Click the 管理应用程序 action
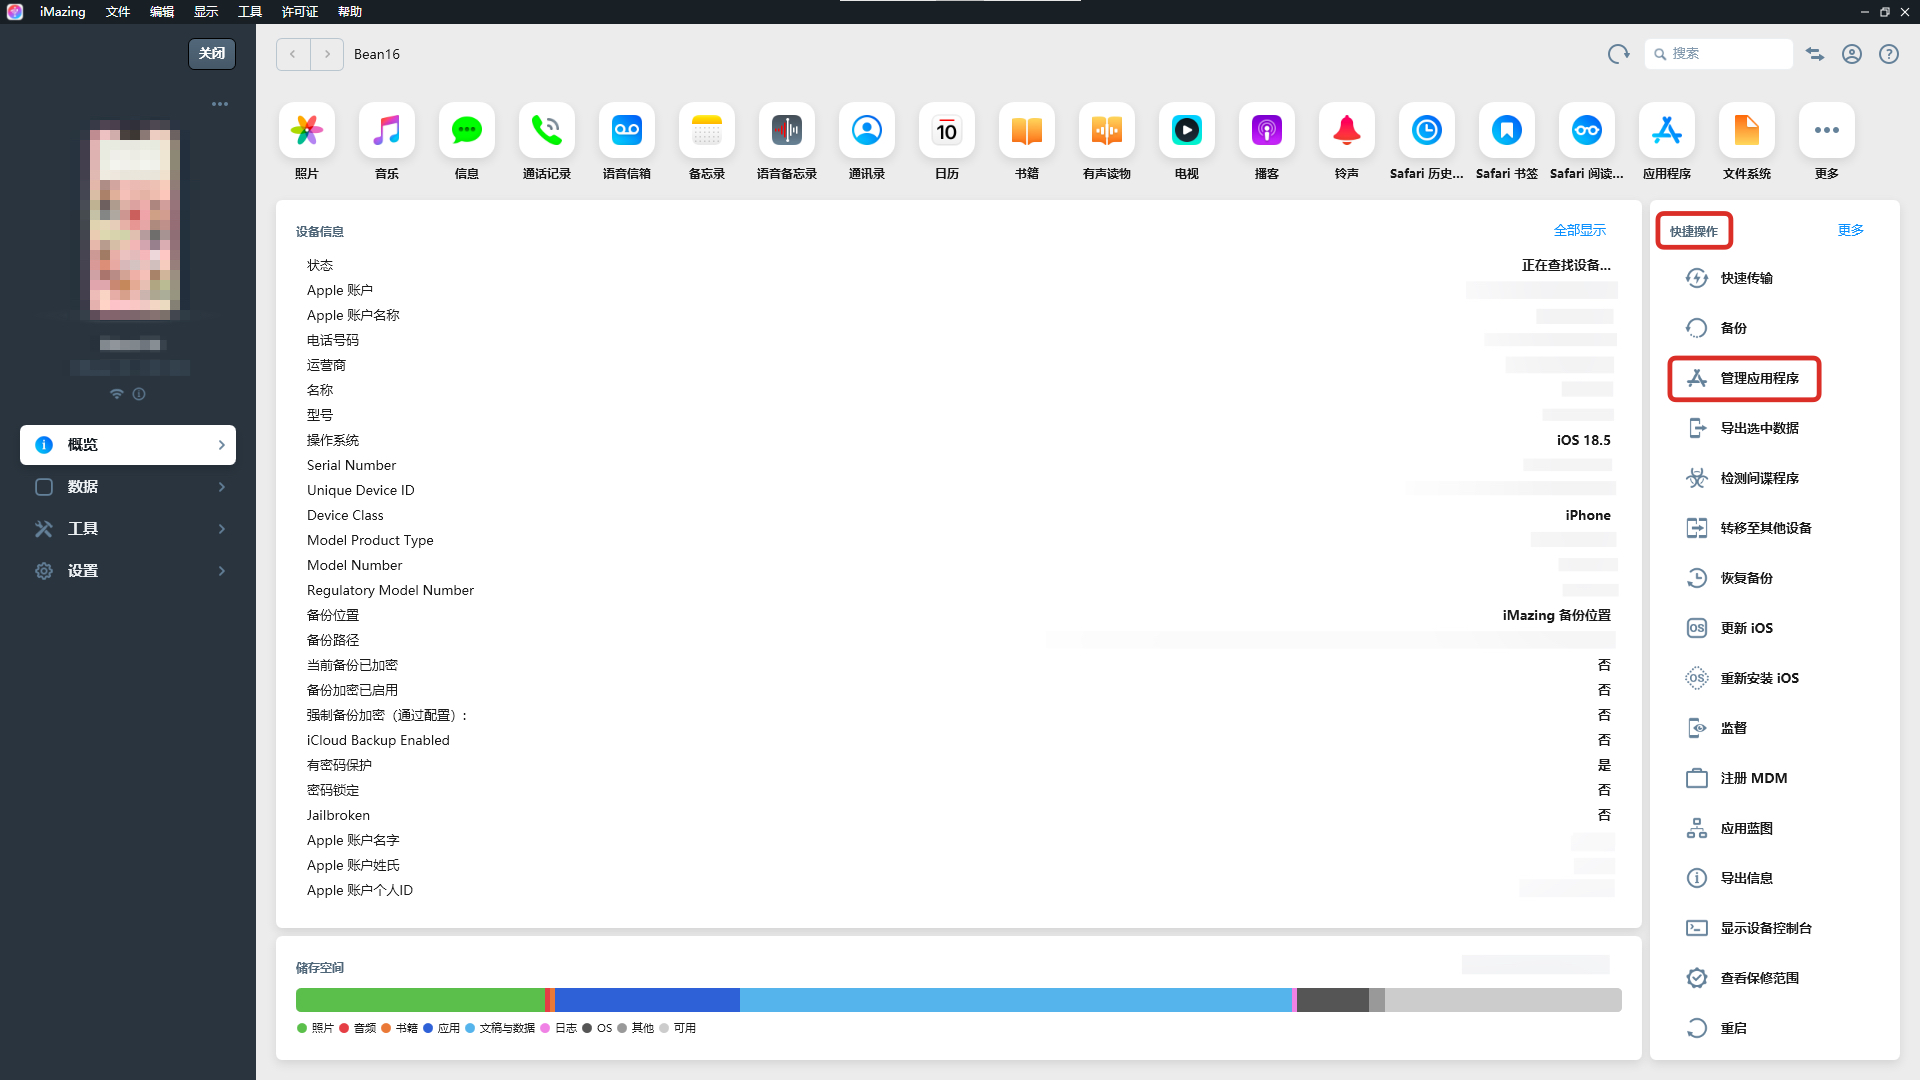 click(1745, 378)
